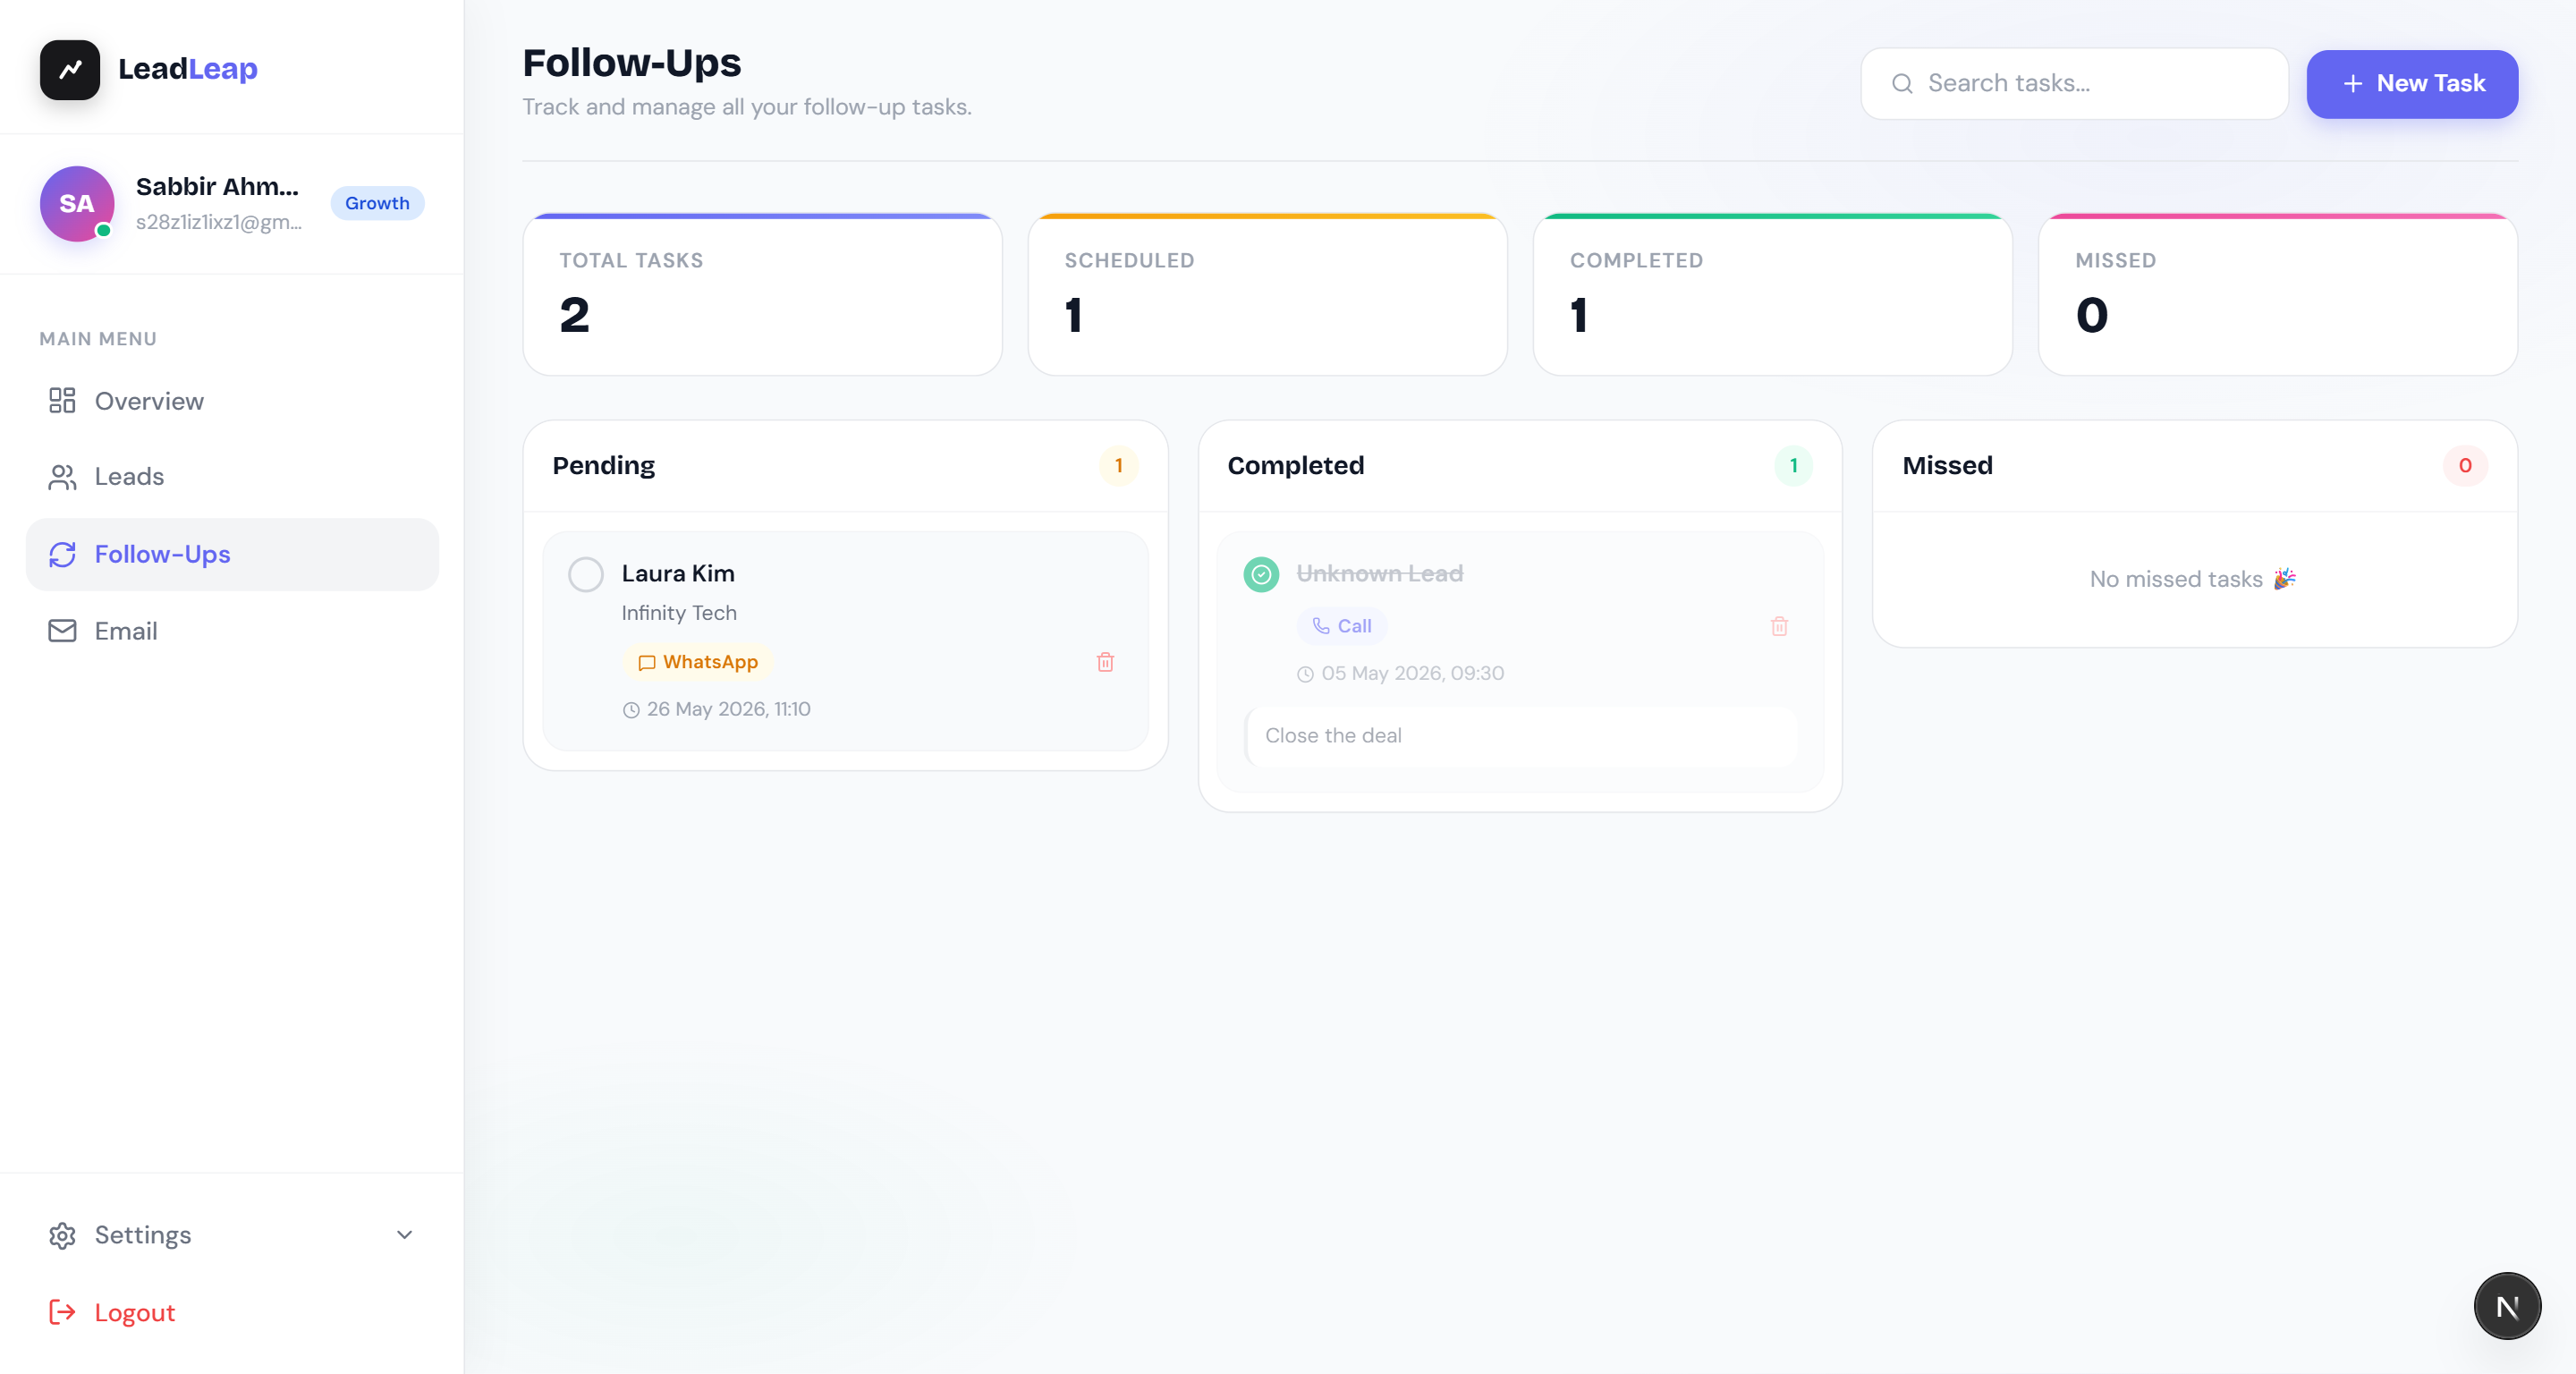Click the Missed column heading
The image size is (2576, 1374).
[x=1947, y=466]
